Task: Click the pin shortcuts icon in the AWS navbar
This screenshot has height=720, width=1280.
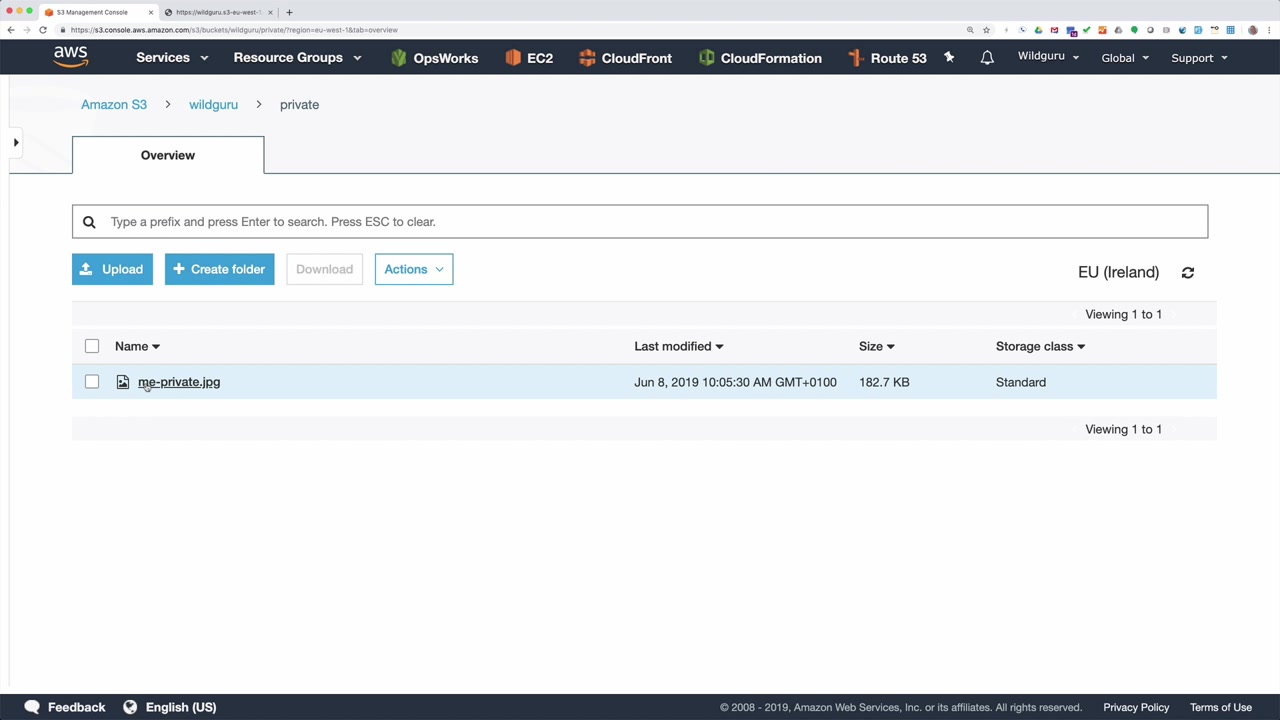Action: click(x=949, y=58)
